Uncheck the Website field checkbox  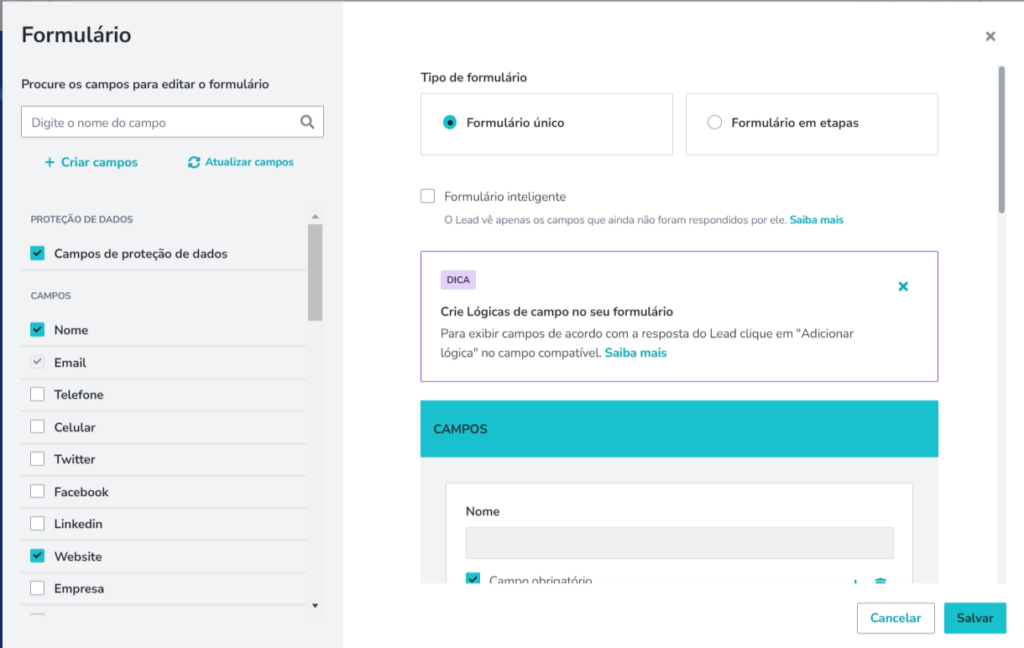click(38, 556)
